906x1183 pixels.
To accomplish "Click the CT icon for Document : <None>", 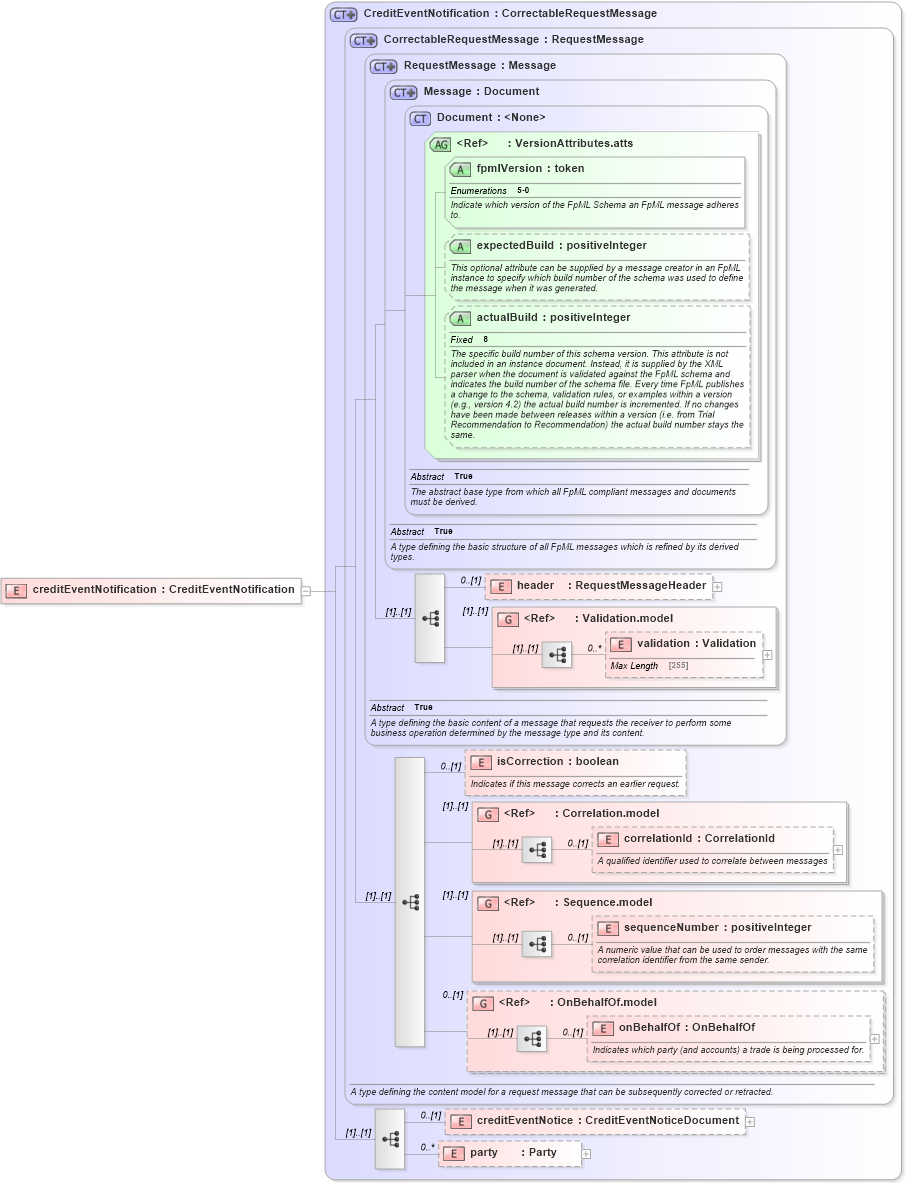I will click(420, 118).
